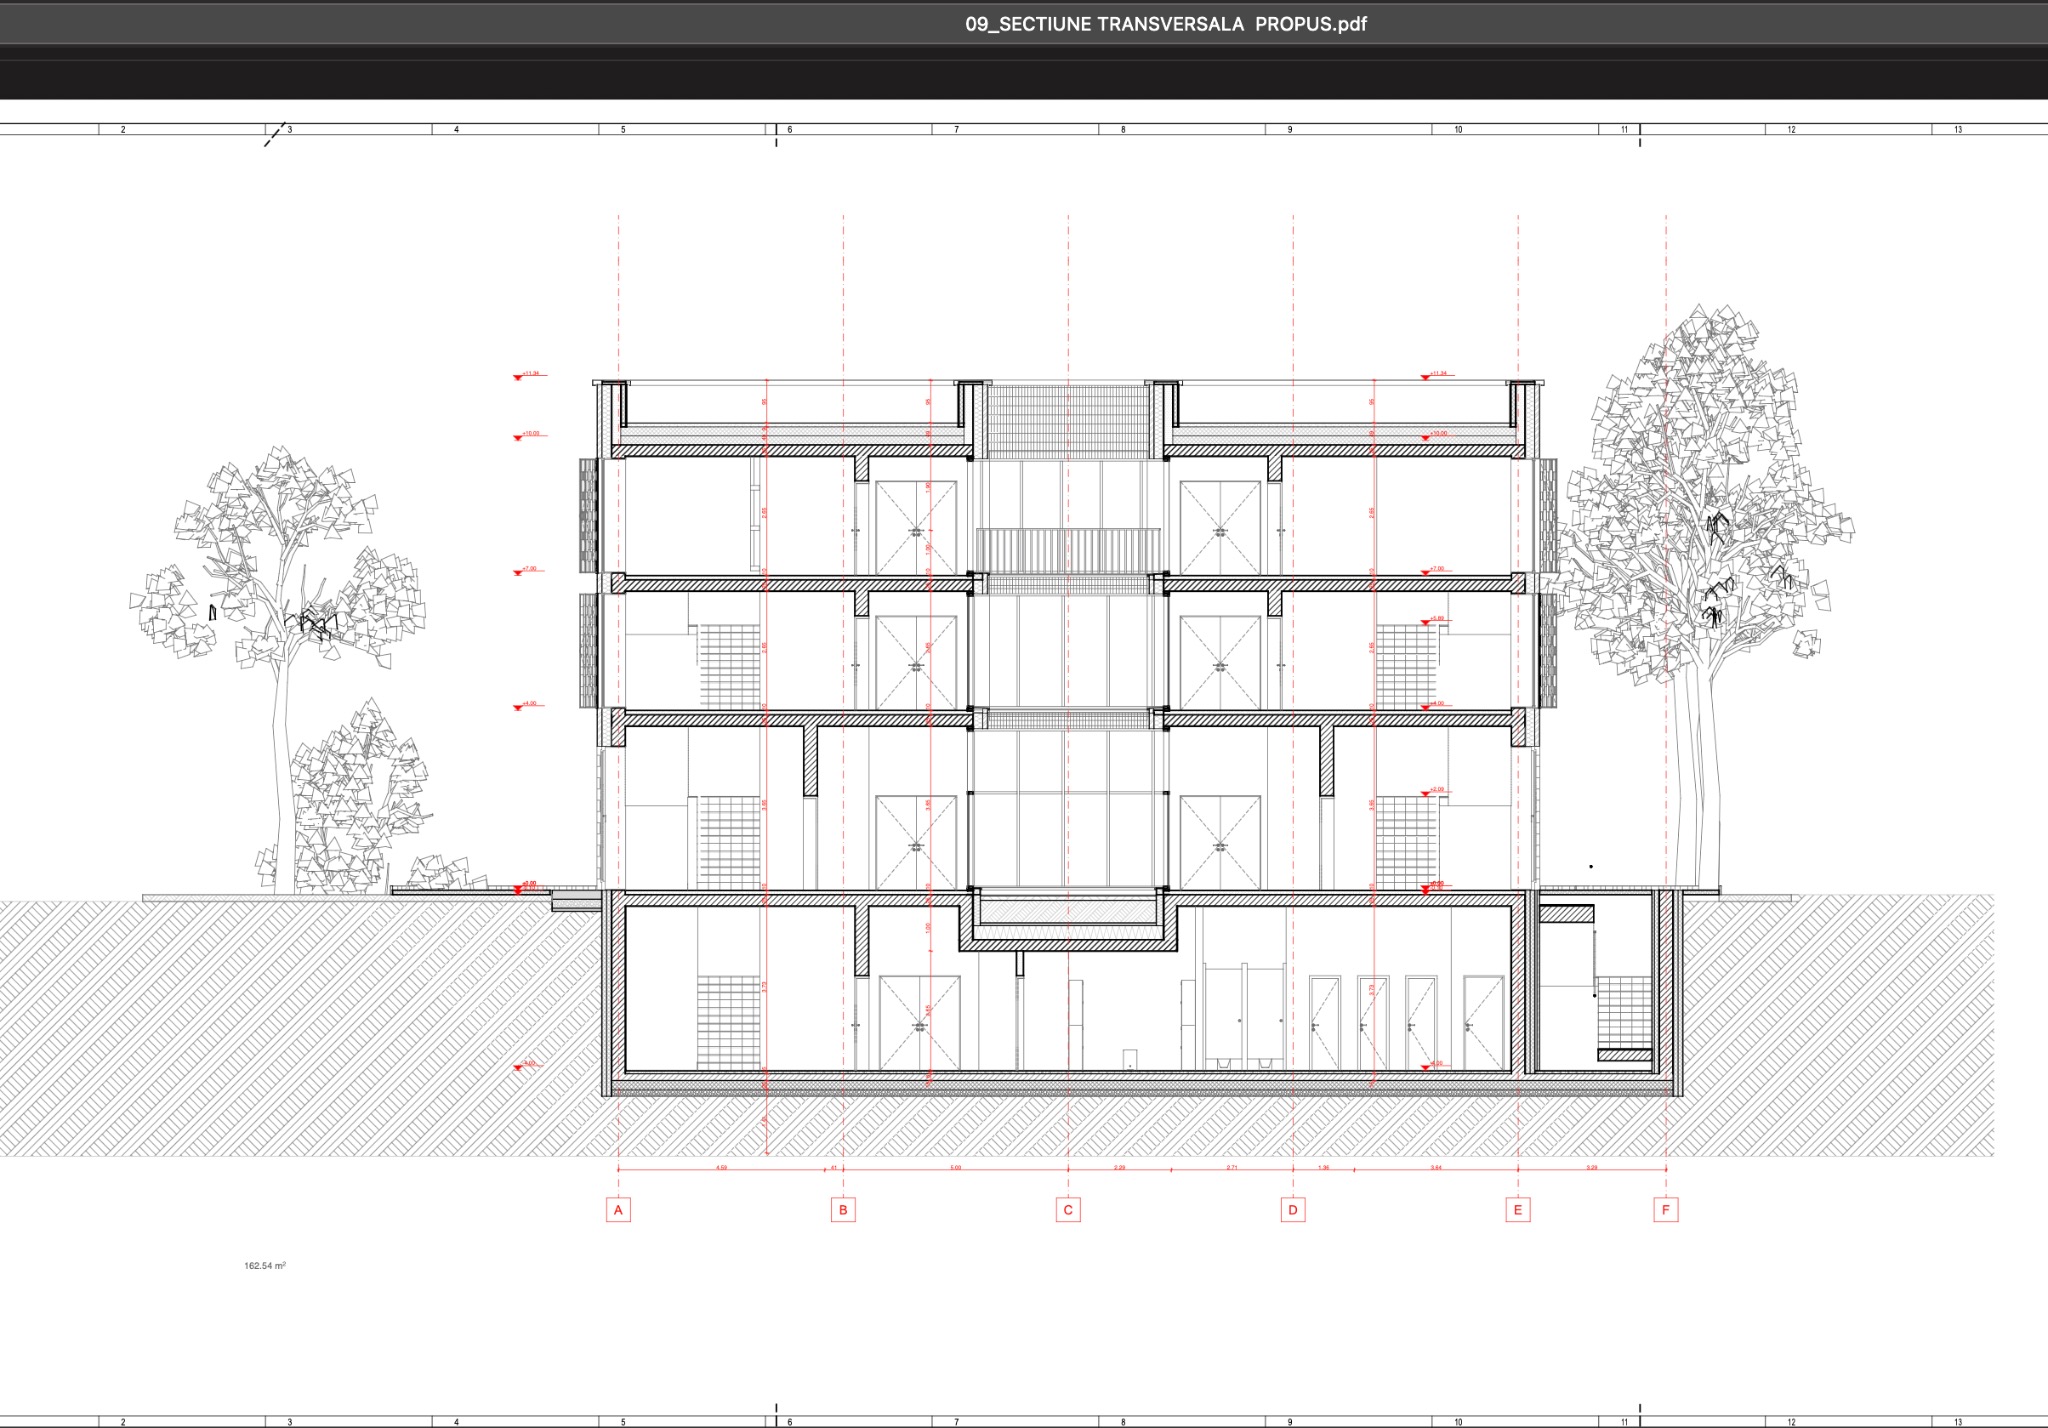This screenshot has height=1428, width=2048.
Task: Click the 3.29 dimension between axes E and F
Action: pyautogui.click(x=1592, y=1167)
